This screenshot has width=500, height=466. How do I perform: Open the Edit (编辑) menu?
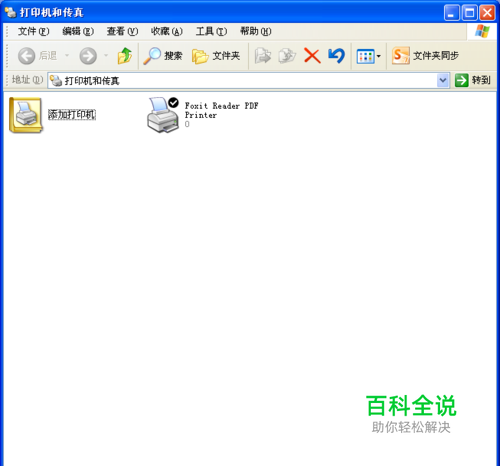pos(78,31)
